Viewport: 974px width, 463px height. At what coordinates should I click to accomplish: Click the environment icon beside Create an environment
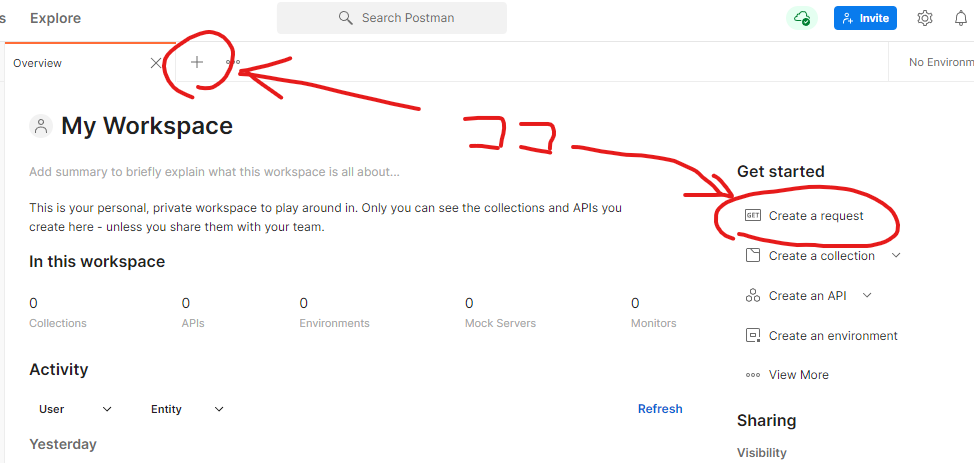tap(753, 336)
